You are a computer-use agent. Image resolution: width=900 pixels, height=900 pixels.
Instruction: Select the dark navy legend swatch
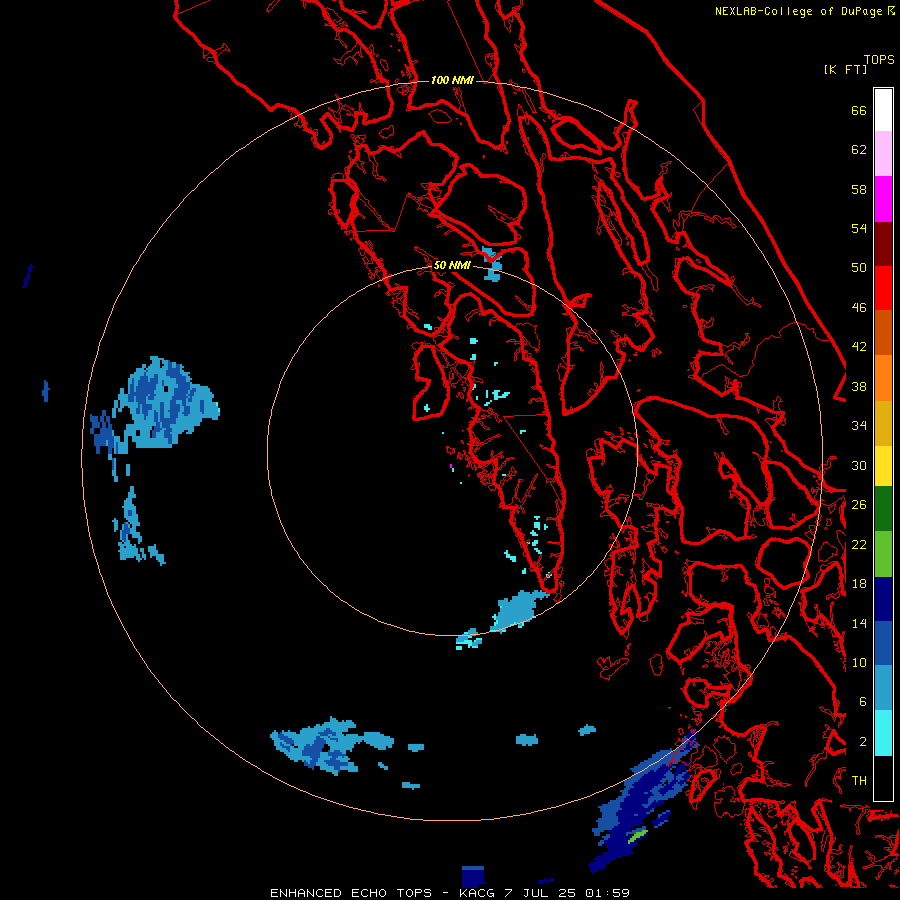pos(883,599)
